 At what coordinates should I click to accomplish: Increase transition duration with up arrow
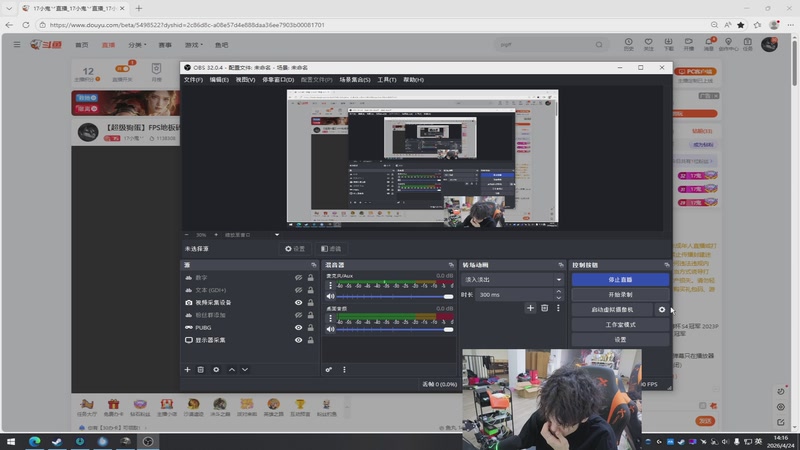pyautogui.click(x=559, y=291)
